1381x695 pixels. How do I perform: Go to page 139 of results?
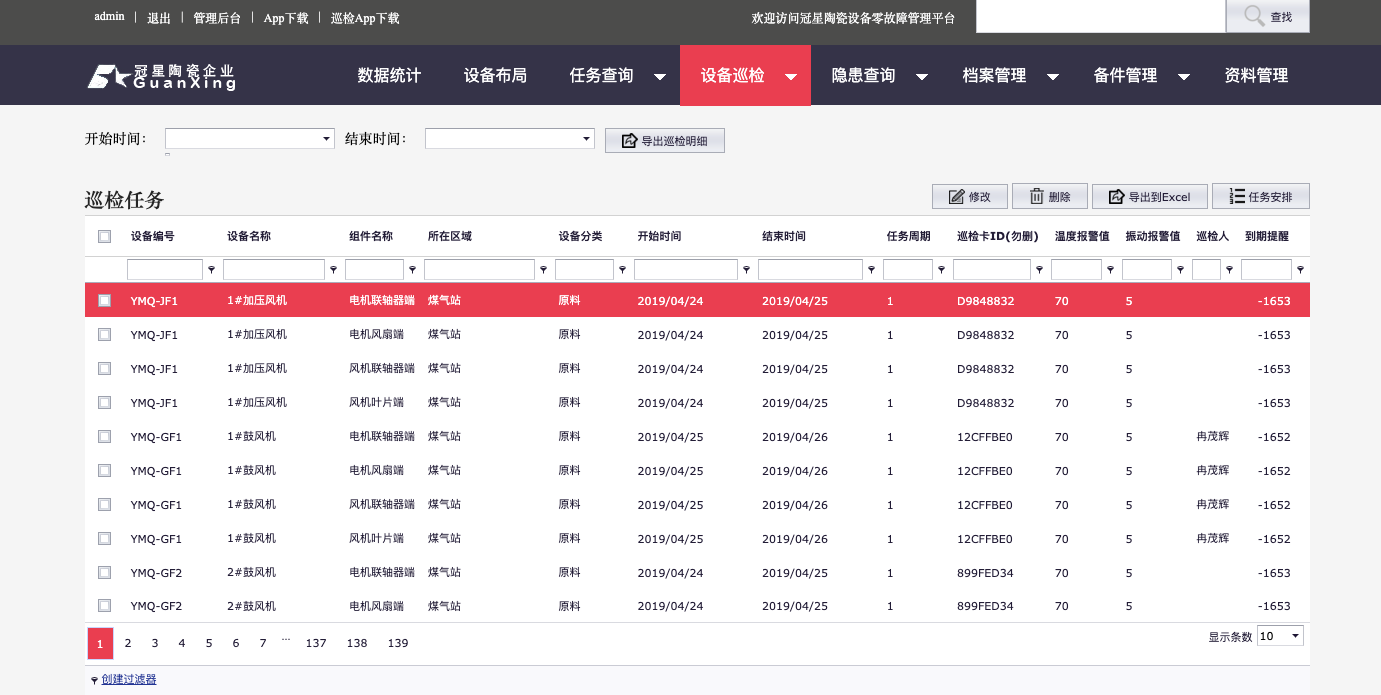[398, 643]
